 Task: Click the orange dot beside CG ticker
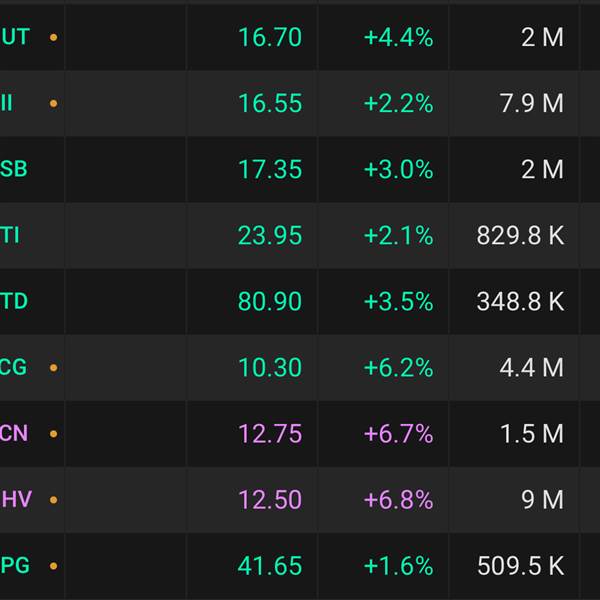click(53, 368)
